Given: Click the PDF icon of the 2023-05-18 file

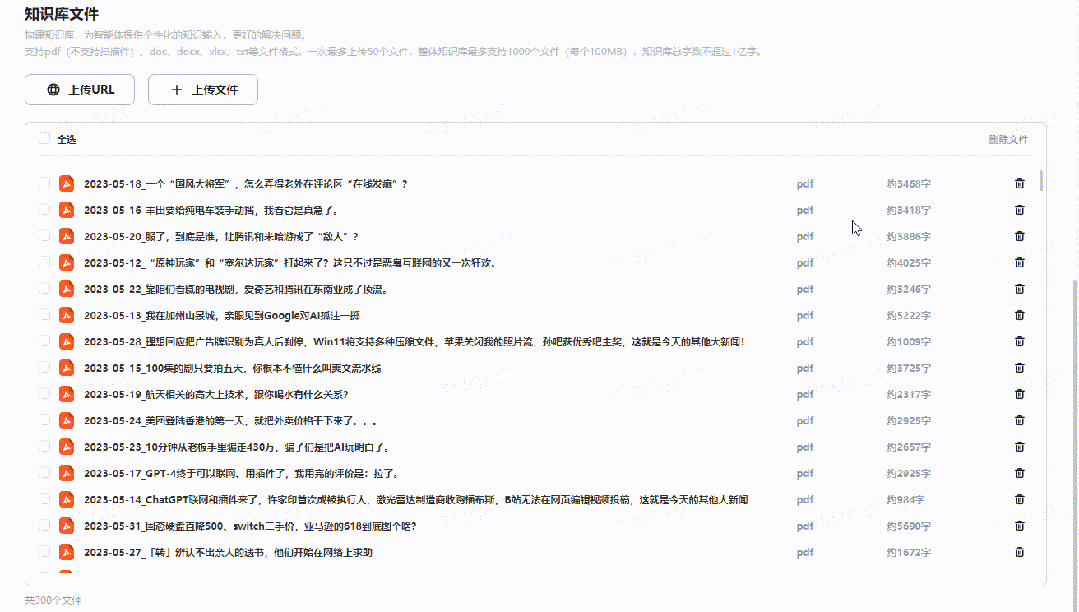Looking at the screenshot, I should click(66, 183).
